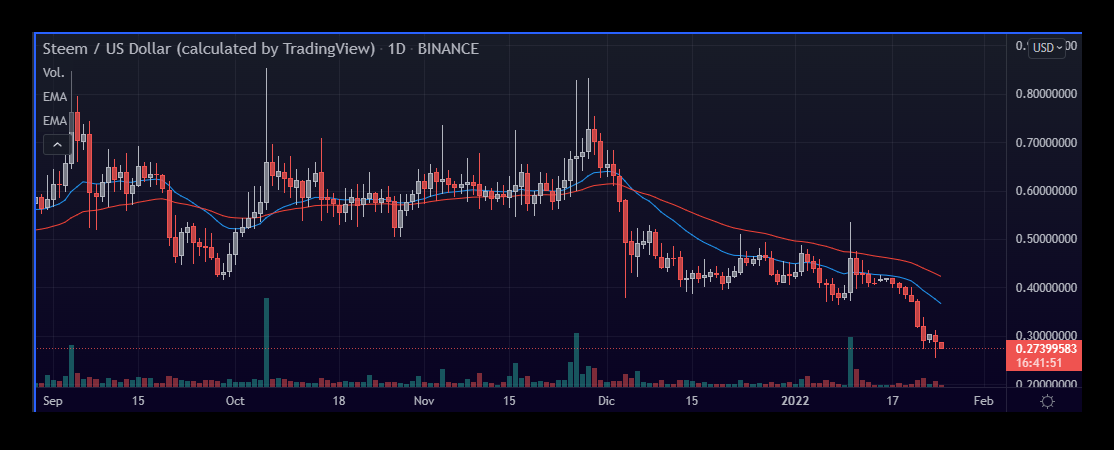Screen dimensions: 1114x450
Task: Click the 0.70000000 price axis label
Action: click(x=1047, y=142)
